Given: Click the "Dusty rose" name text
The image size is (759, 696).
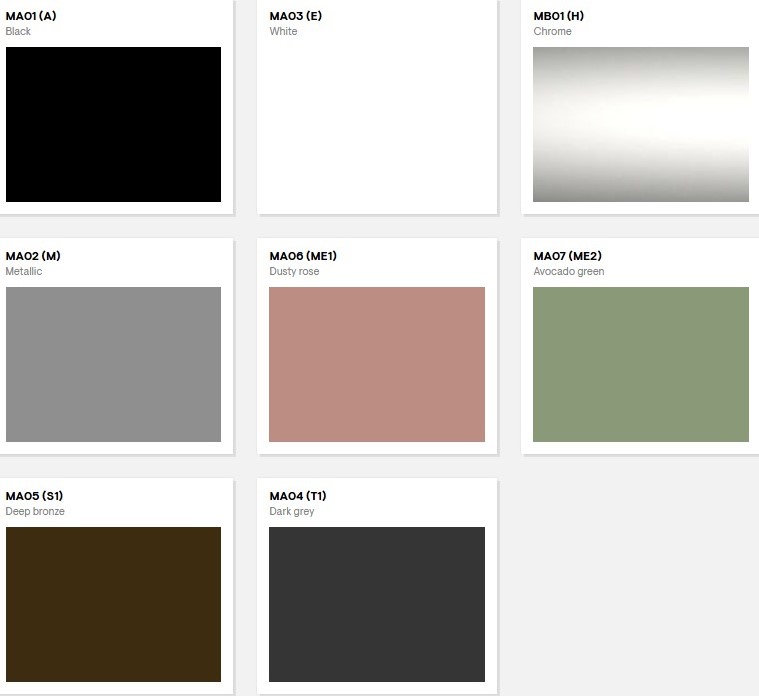Looking at the screenshot, I should pos(294,272).
